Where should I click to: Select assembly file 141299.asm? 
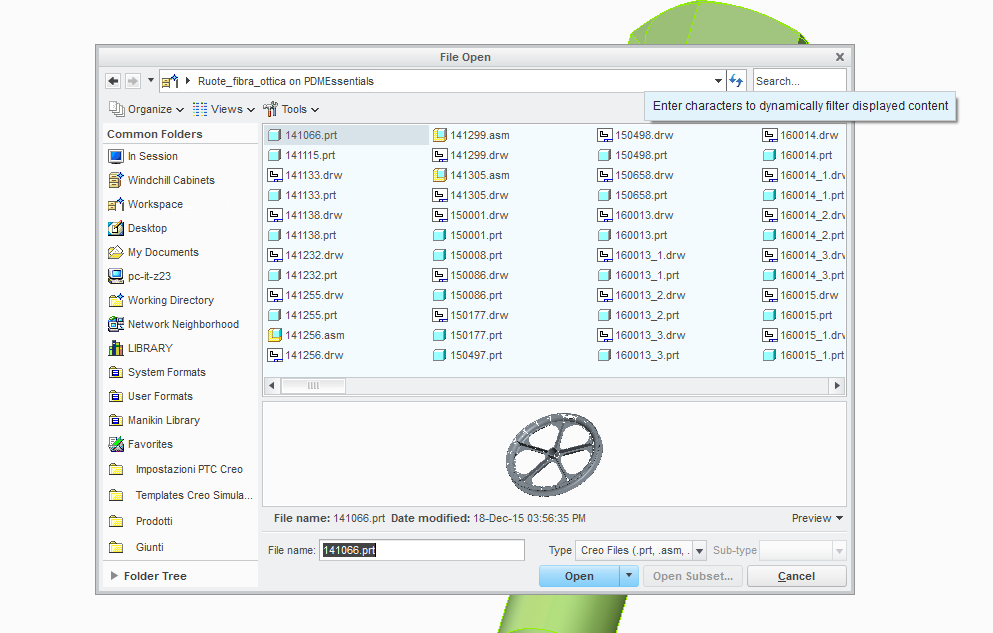[471, 135]
